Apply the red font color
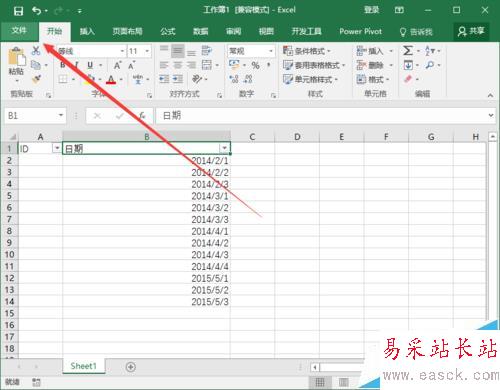 point(111,79)
